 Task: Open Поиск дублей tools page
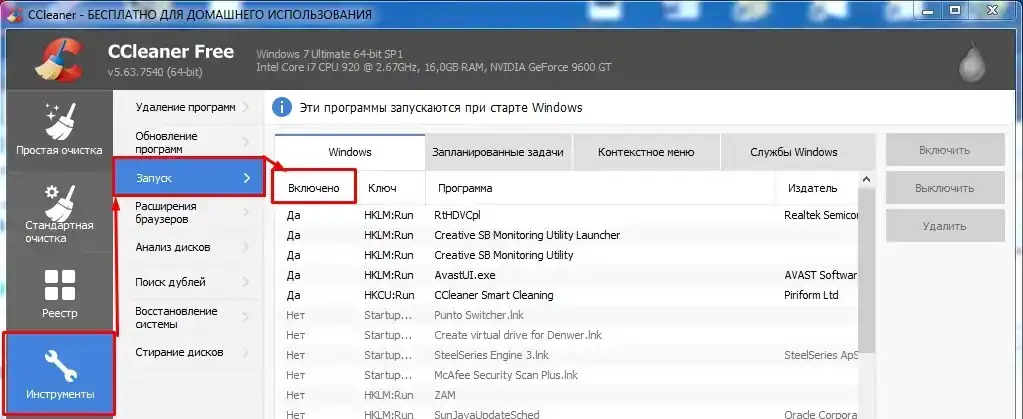pos(189,282)
